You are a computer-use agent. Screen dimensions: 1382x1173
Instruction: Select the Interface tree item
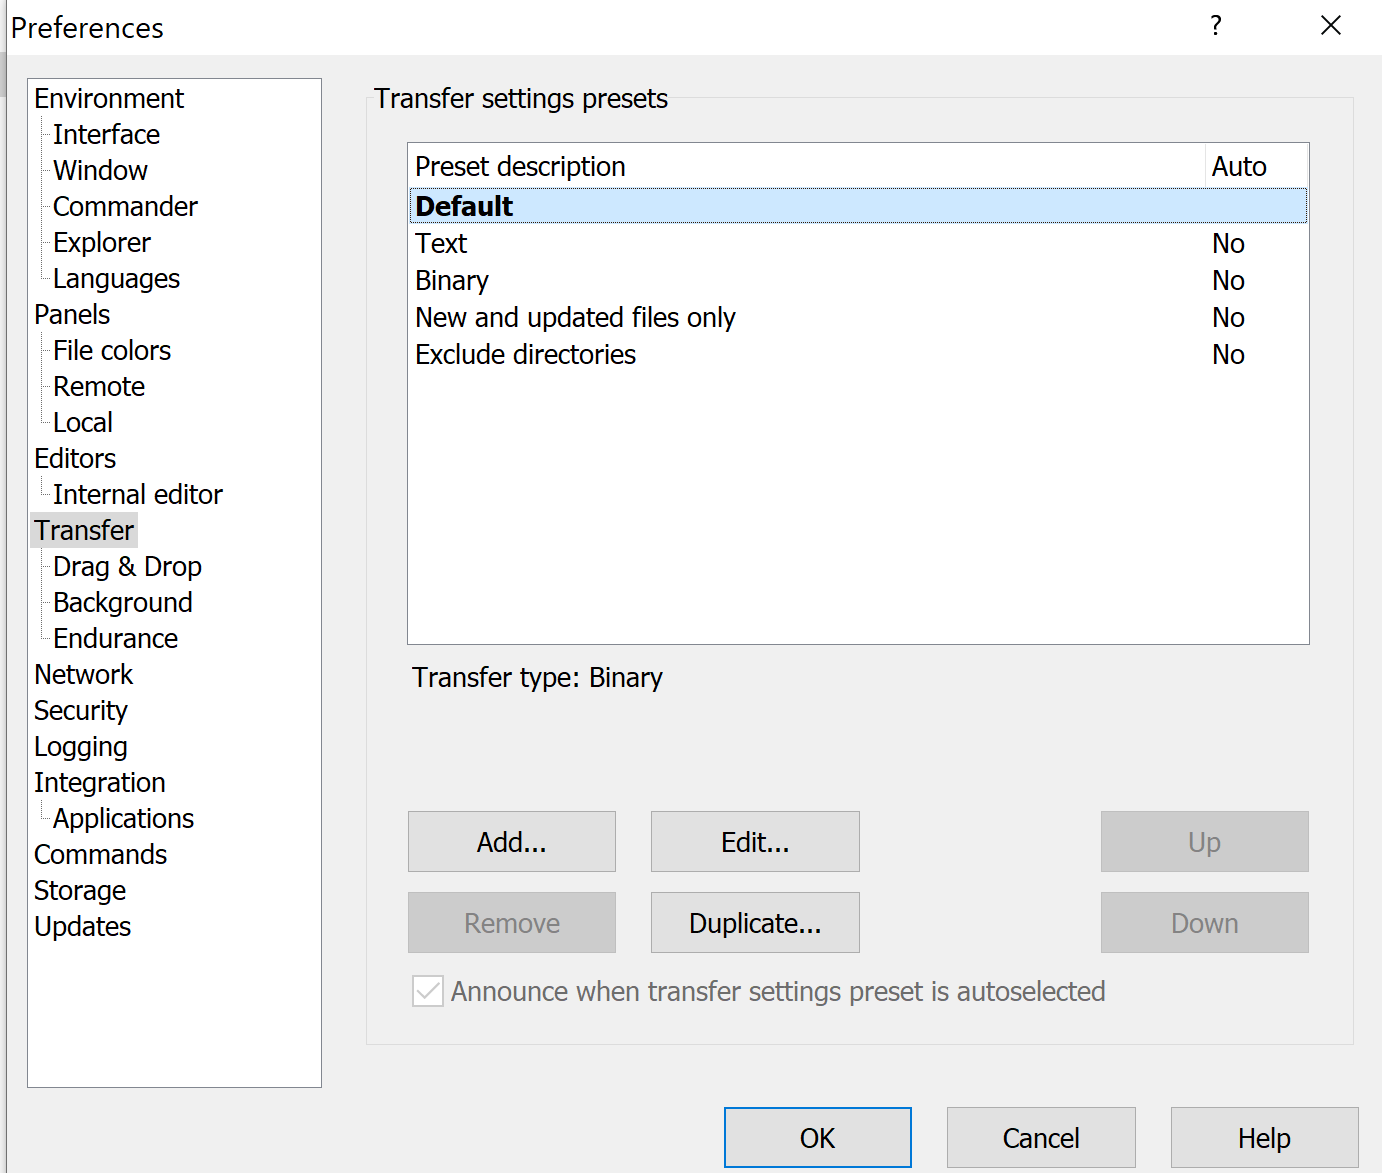[x=106, y=135]
